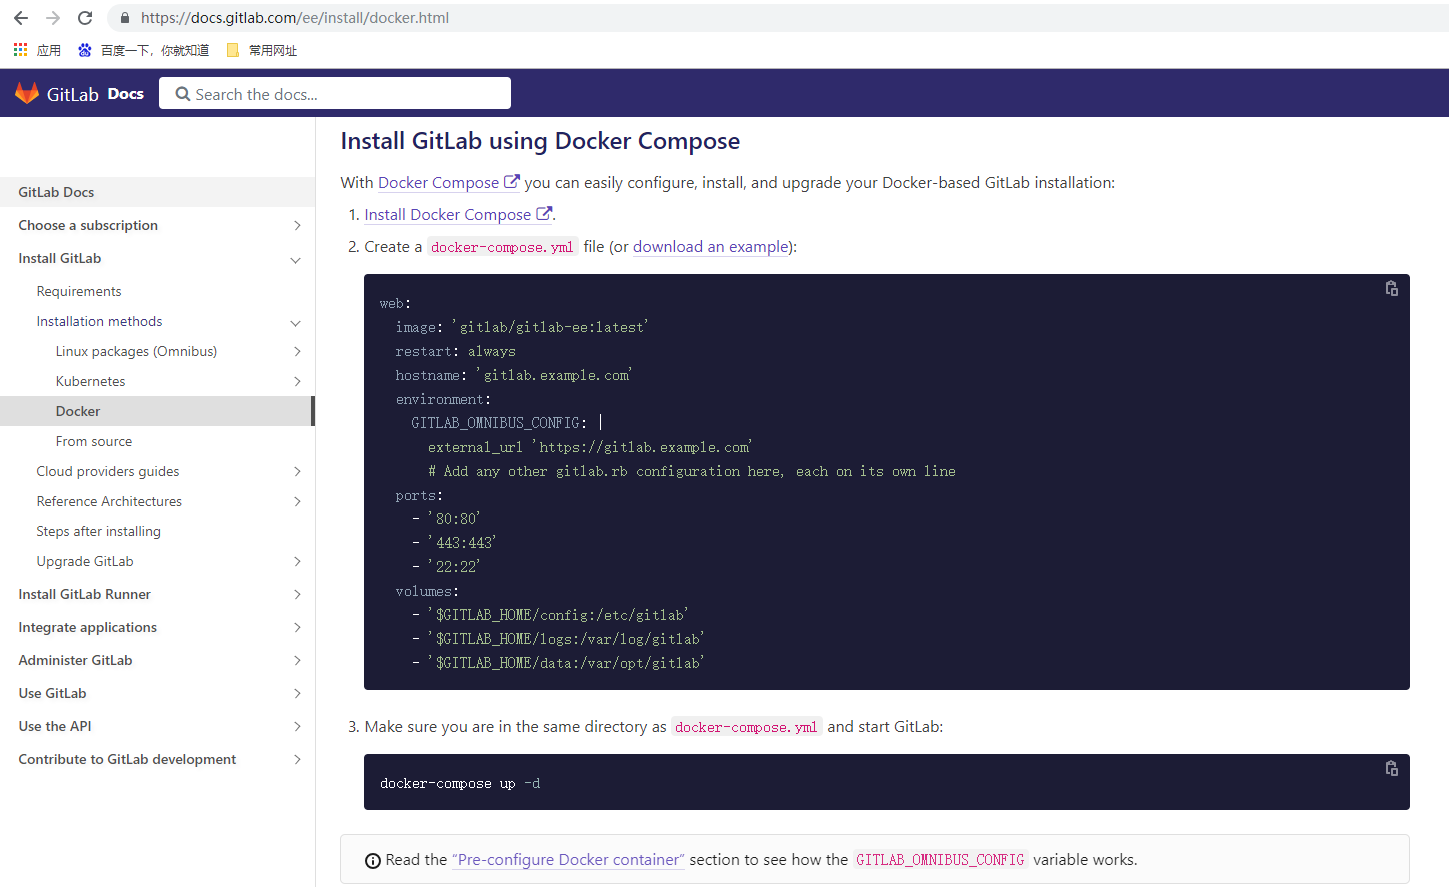Open the apps grid bookmark icon
This screenshot has width=1449, height=887.
coord(20,49)
